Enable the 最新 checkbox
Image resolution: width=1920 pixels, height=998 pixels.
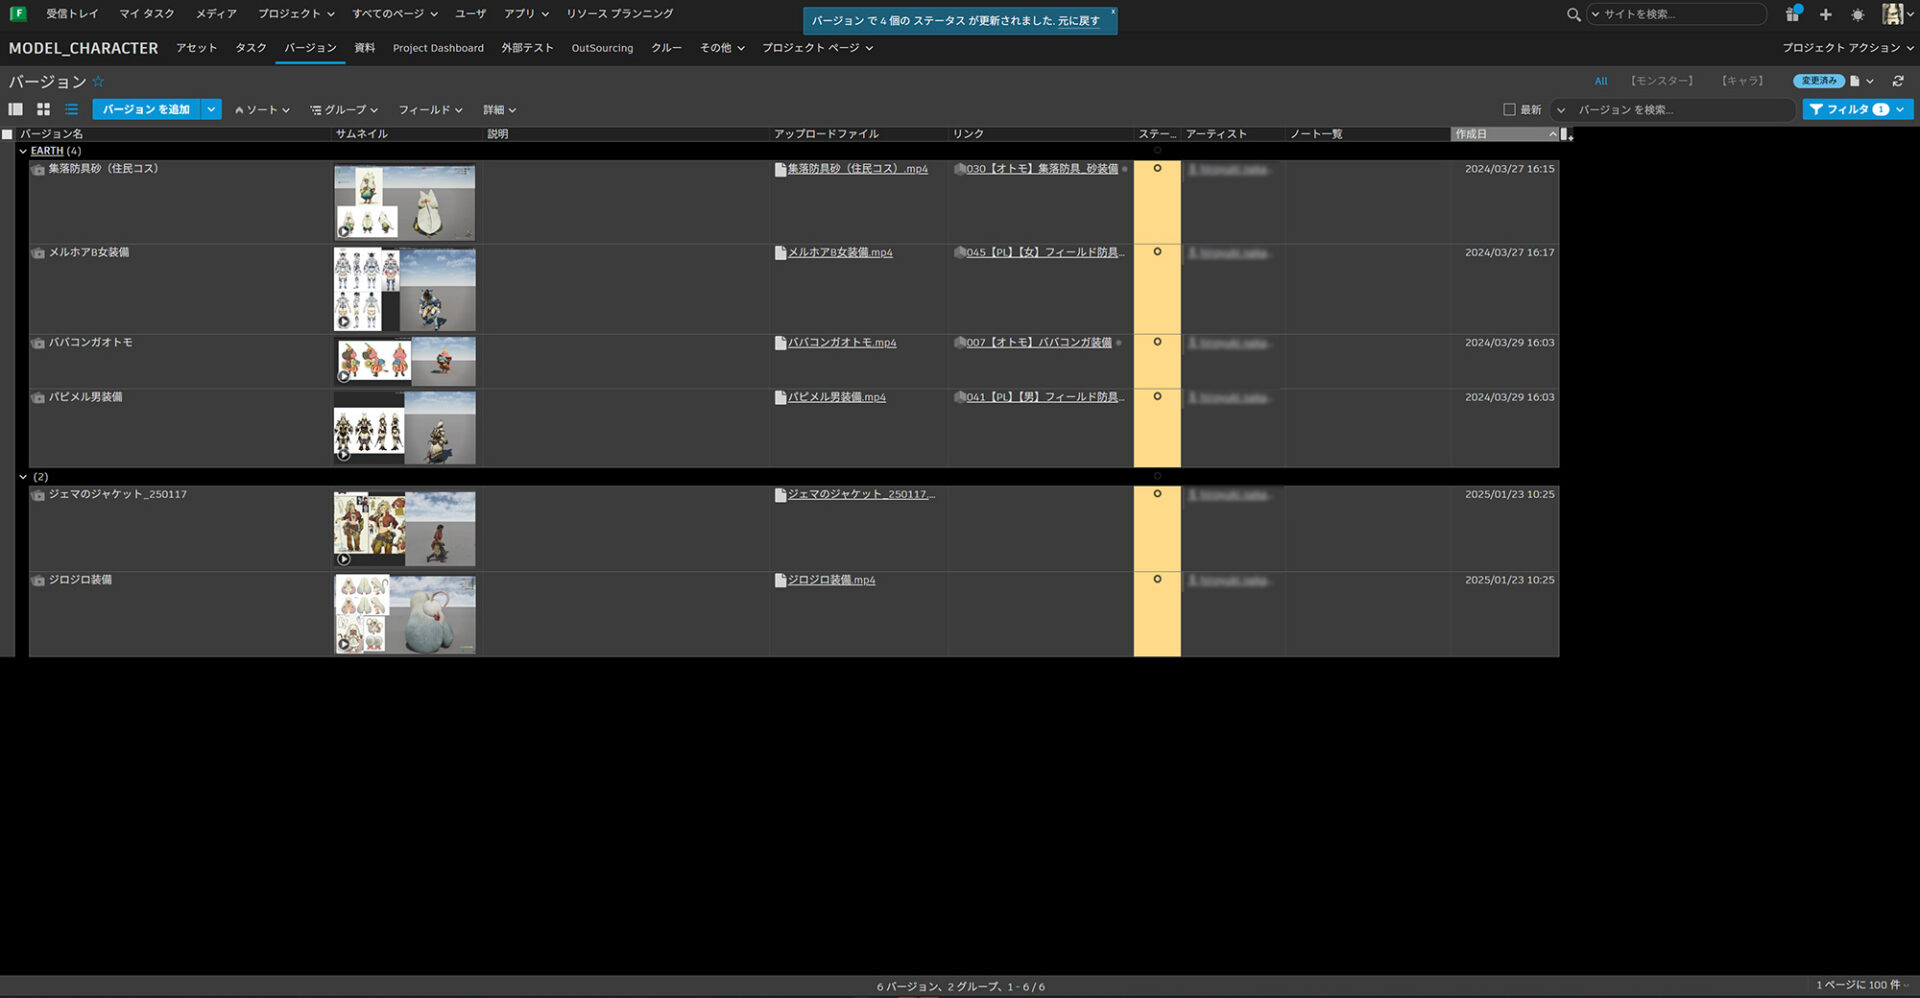[1509, 109]
